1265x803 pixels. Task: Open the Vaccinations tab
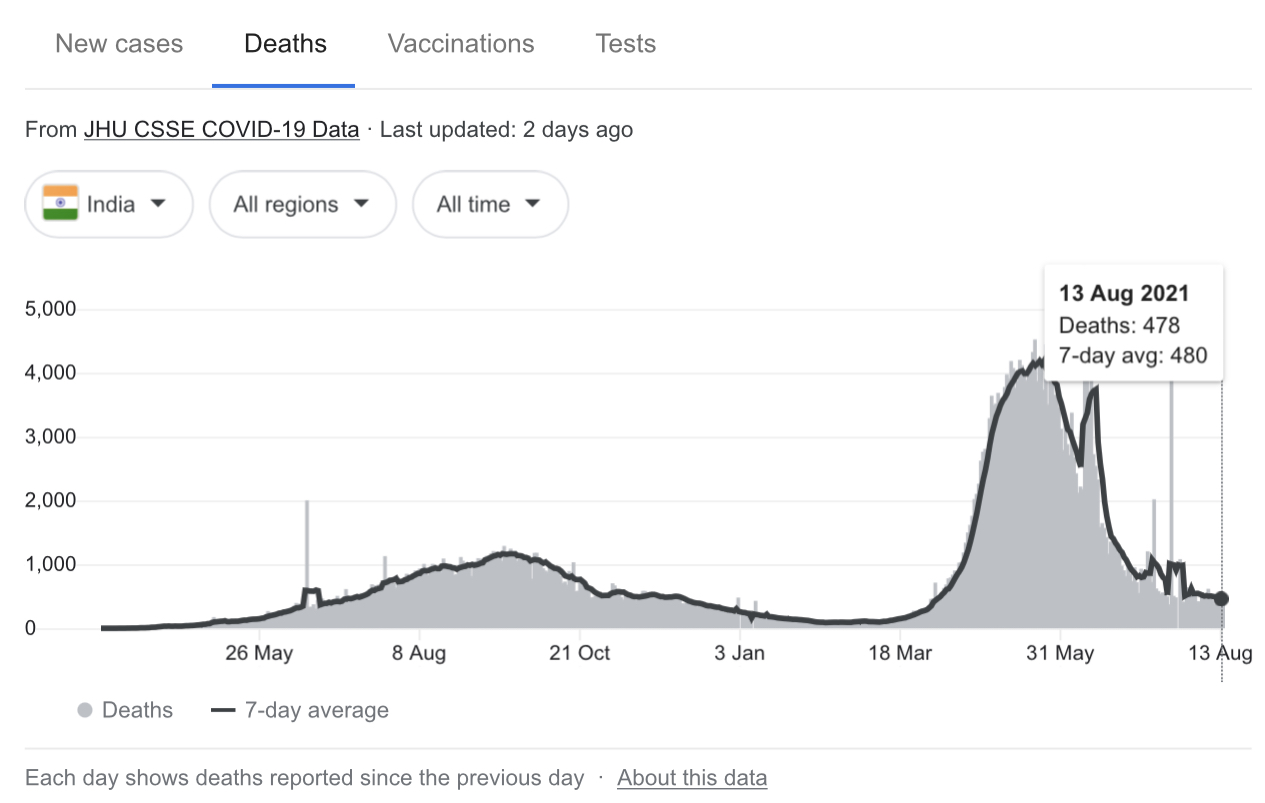click(461, 44)
